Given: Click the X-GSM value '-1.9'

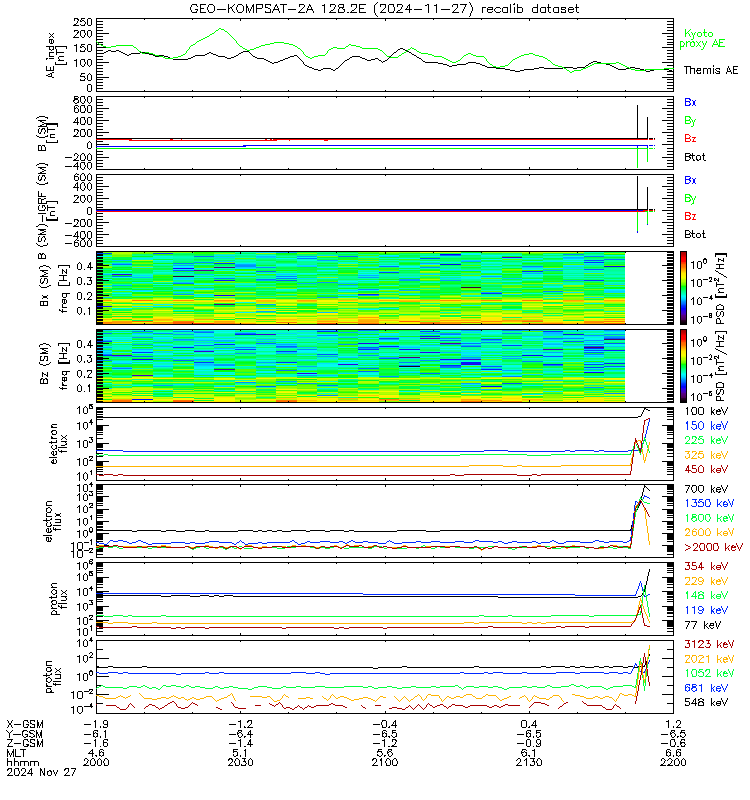Looking at the screenshot, I should (x=96, y=724).
